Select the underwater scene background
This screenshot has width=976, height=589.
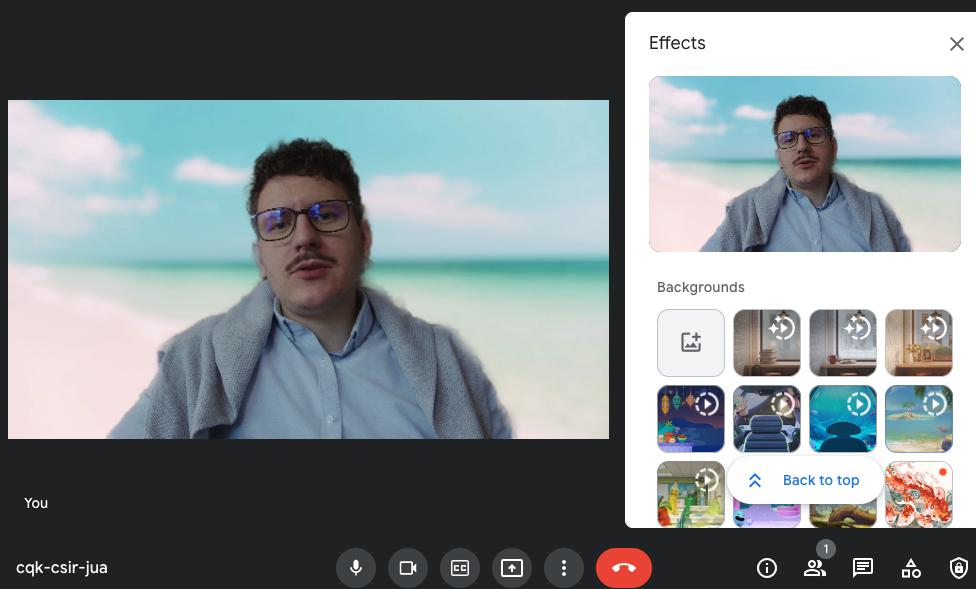click(x=843, y=419)
